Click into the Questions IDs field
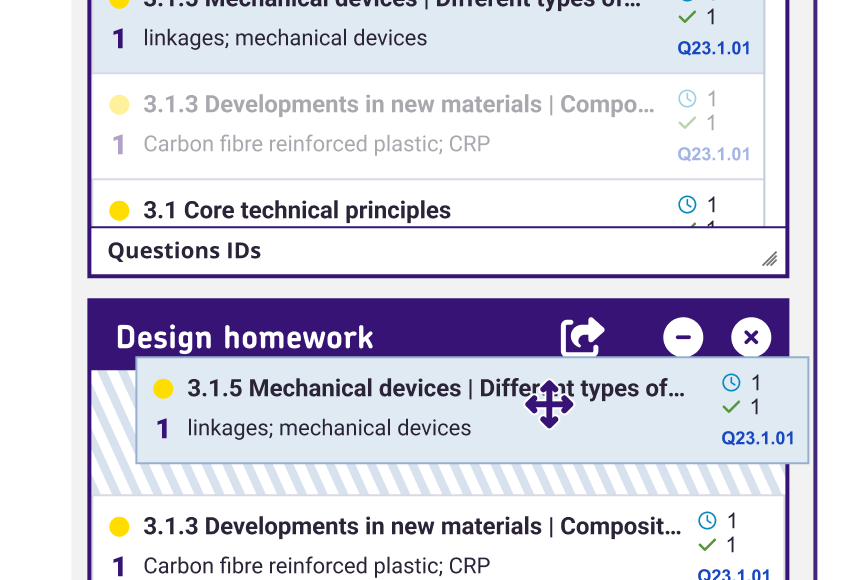Image resolution: width=860 pixels, height=580 pixels. 430,251
